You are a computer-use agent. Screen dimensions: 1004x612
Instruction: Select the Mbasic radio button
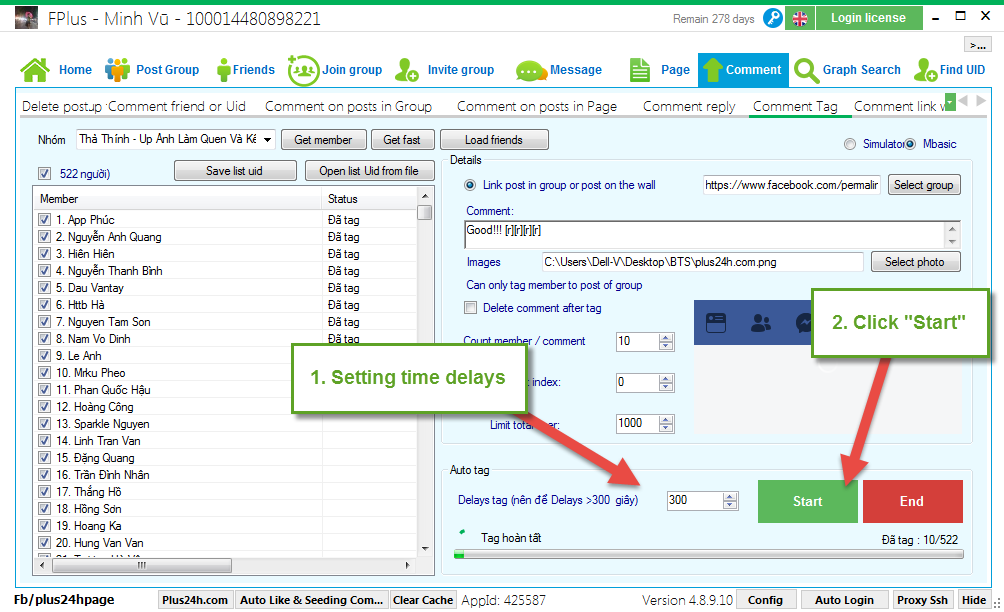pyautogui.click(x=910, y=144)
